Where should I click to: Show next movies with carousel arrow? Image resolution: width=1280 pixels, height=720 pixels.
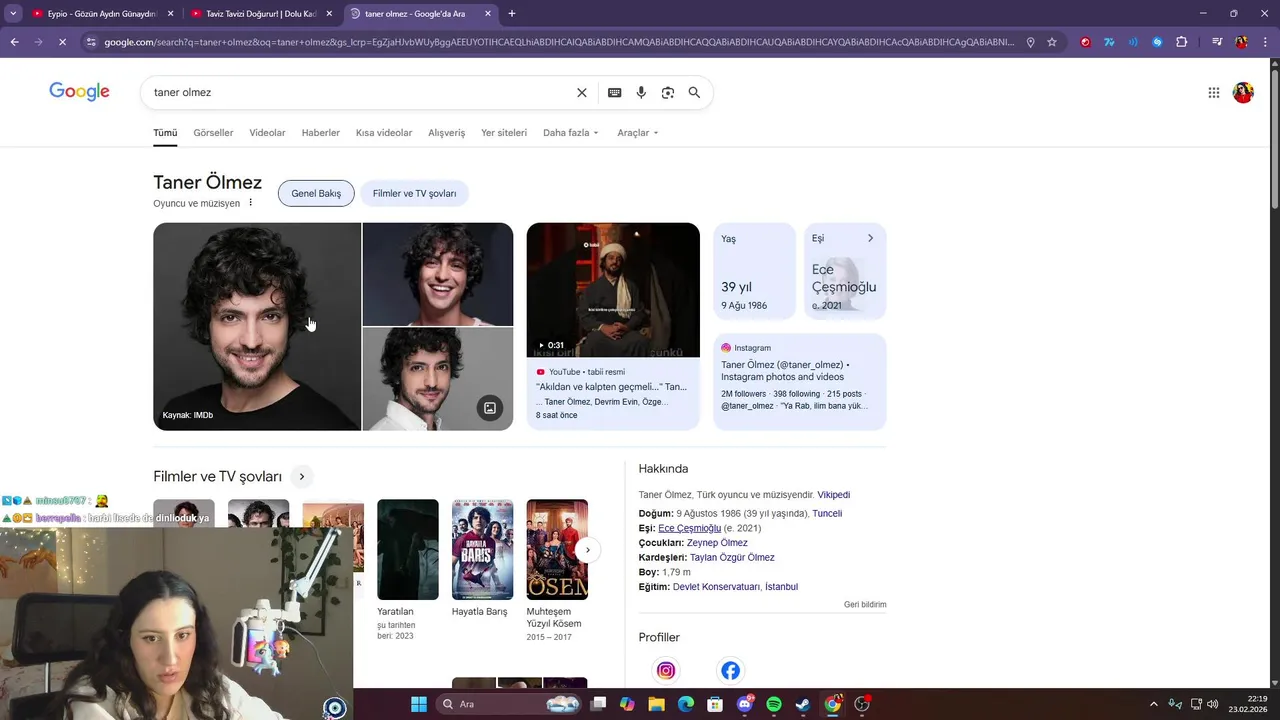(x=588, y=550)
